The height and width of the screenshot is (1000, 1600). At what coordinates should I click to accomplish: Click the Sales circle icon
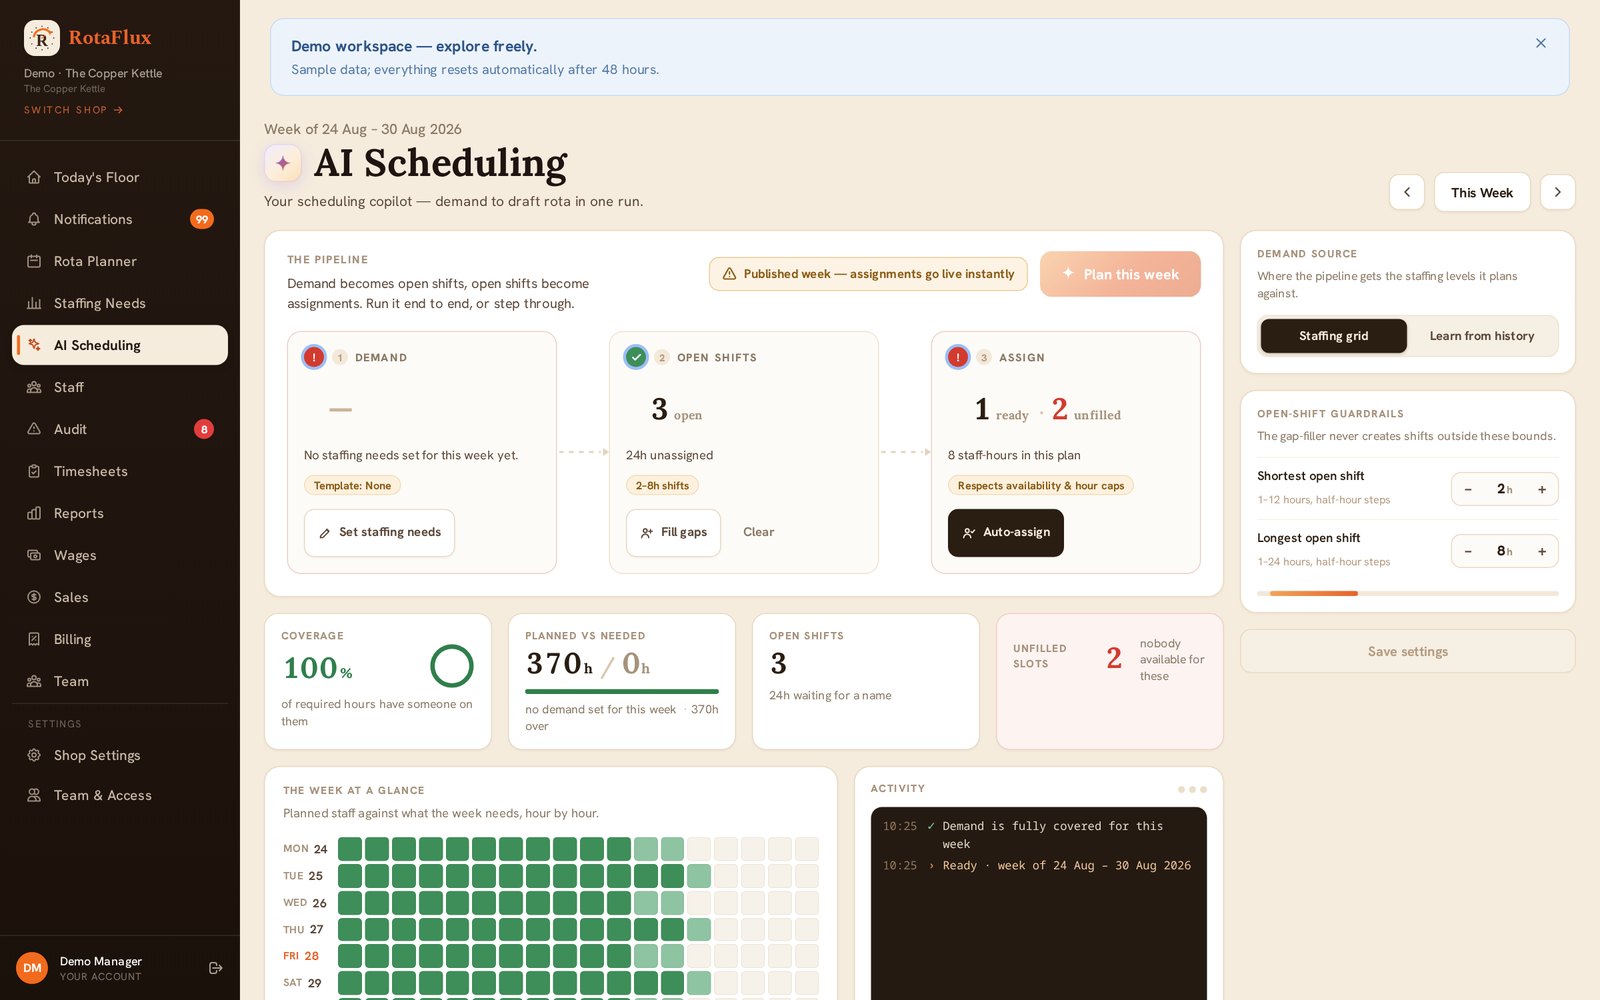click(34, 597)
